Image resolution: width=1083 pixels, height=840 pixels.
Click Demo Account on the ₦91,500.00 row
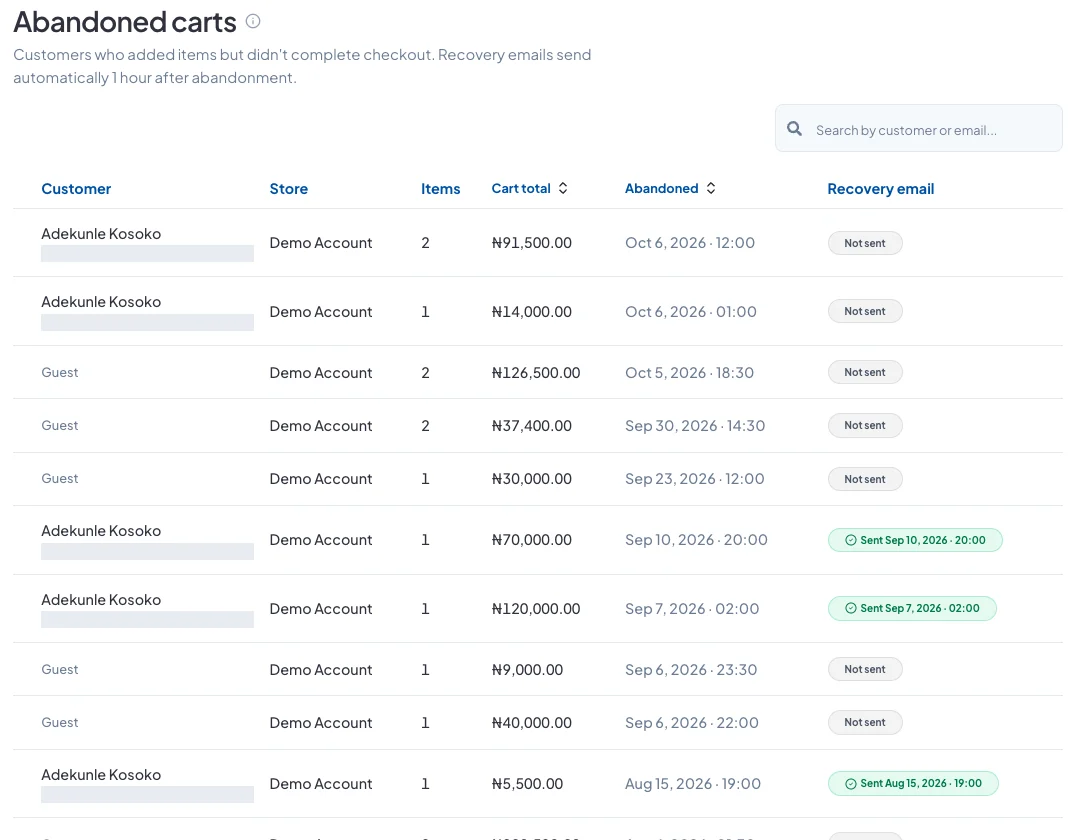320,243
